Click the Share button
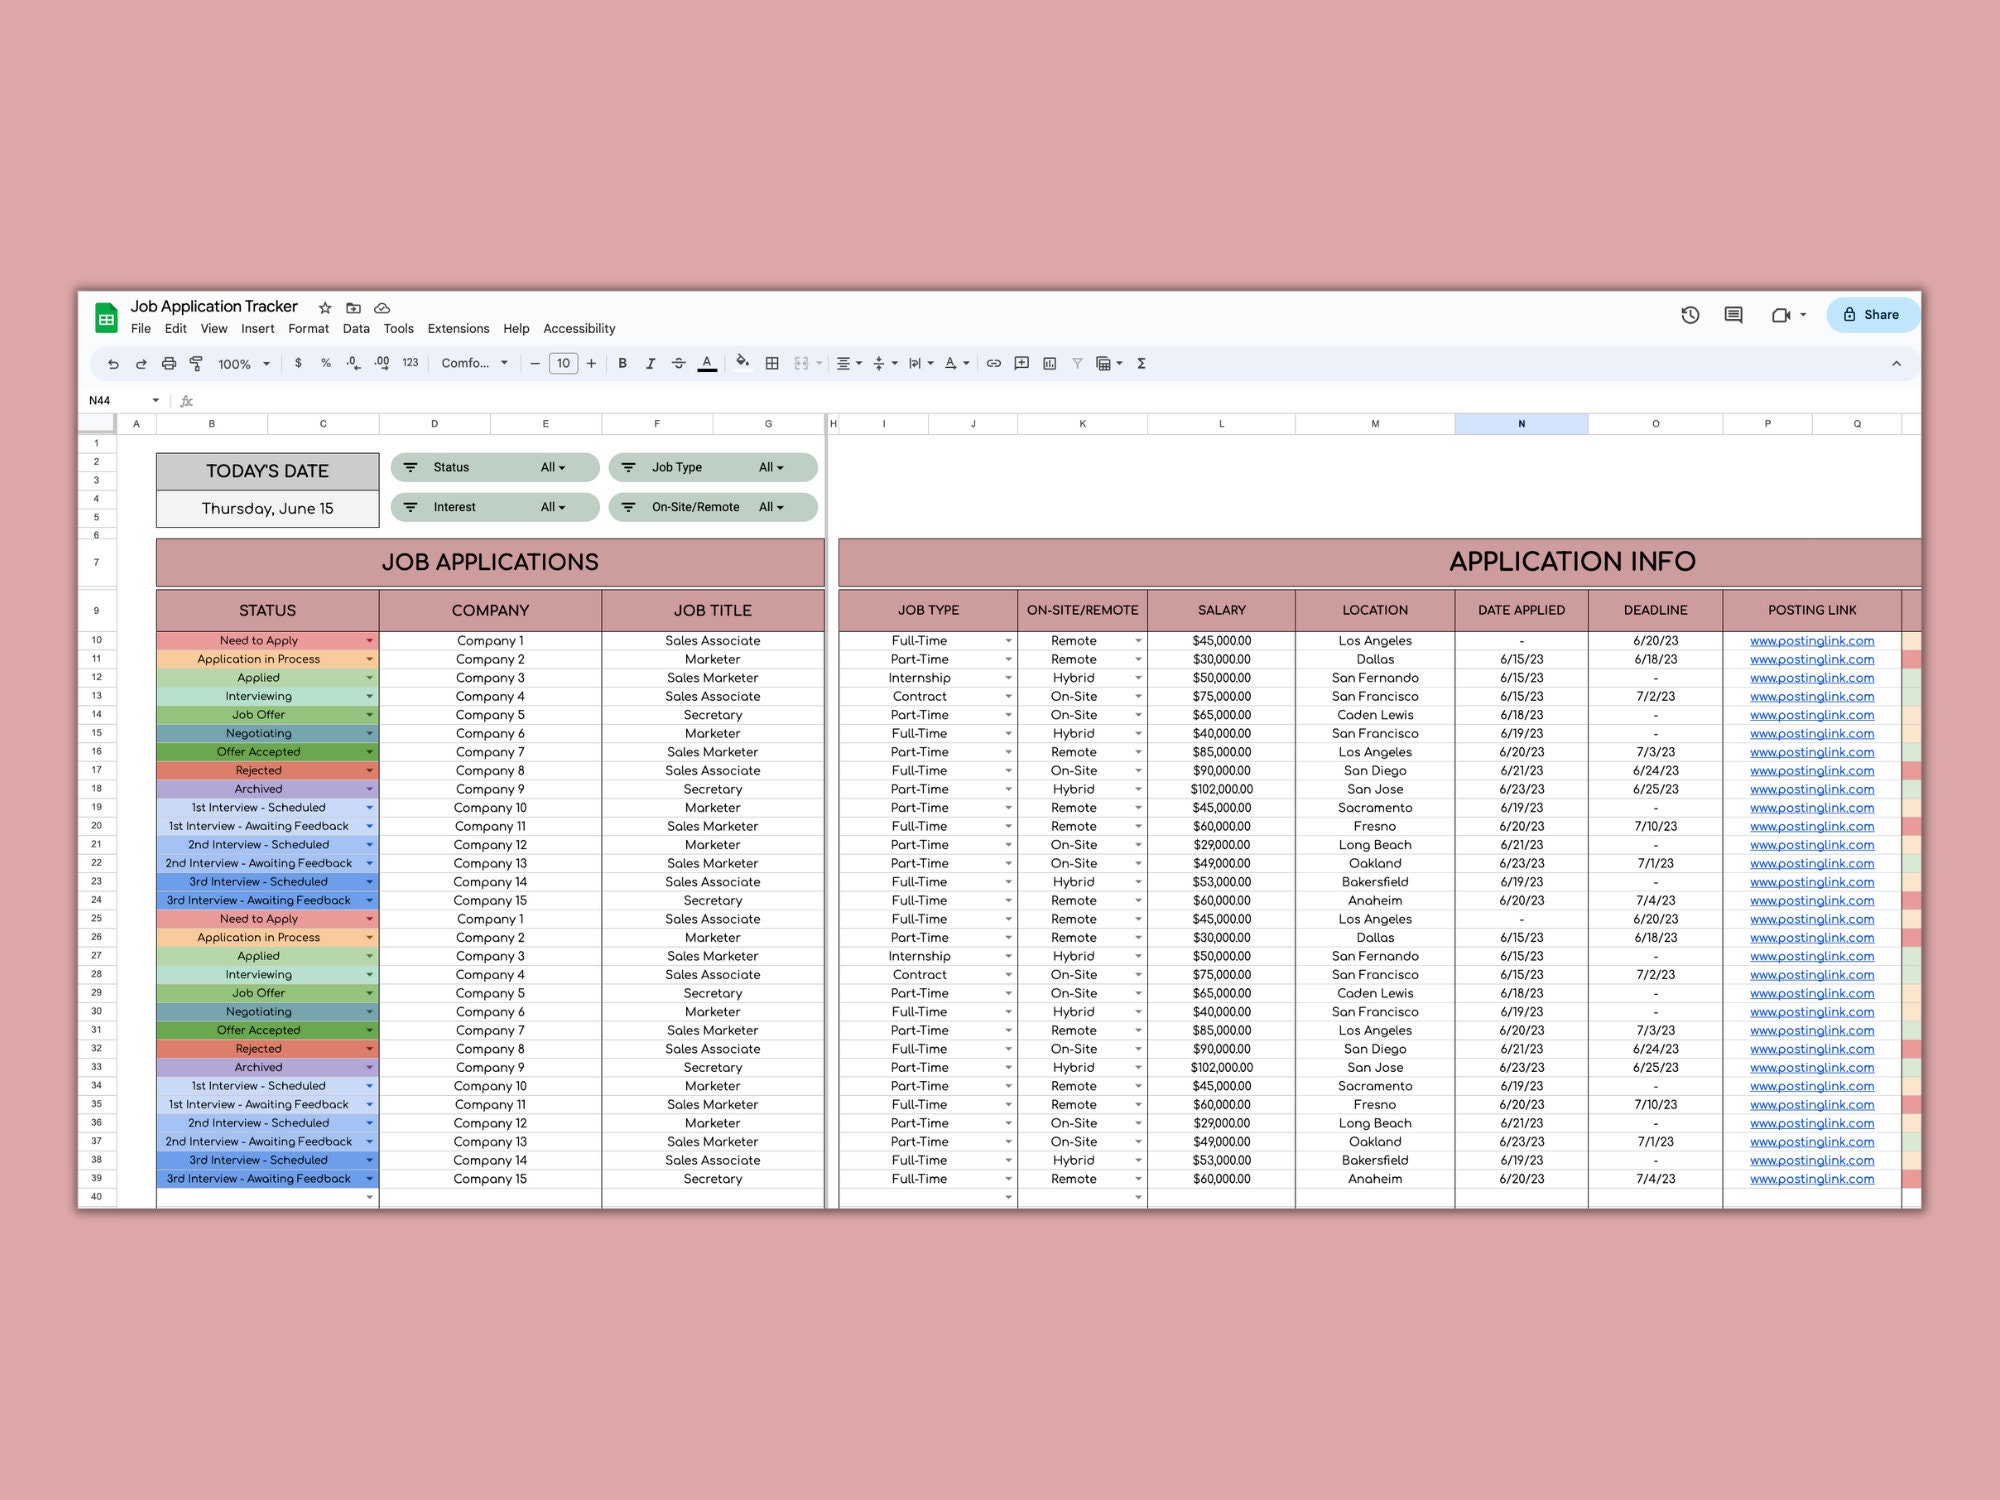 pyautogui.click(x=1872, y=314)
